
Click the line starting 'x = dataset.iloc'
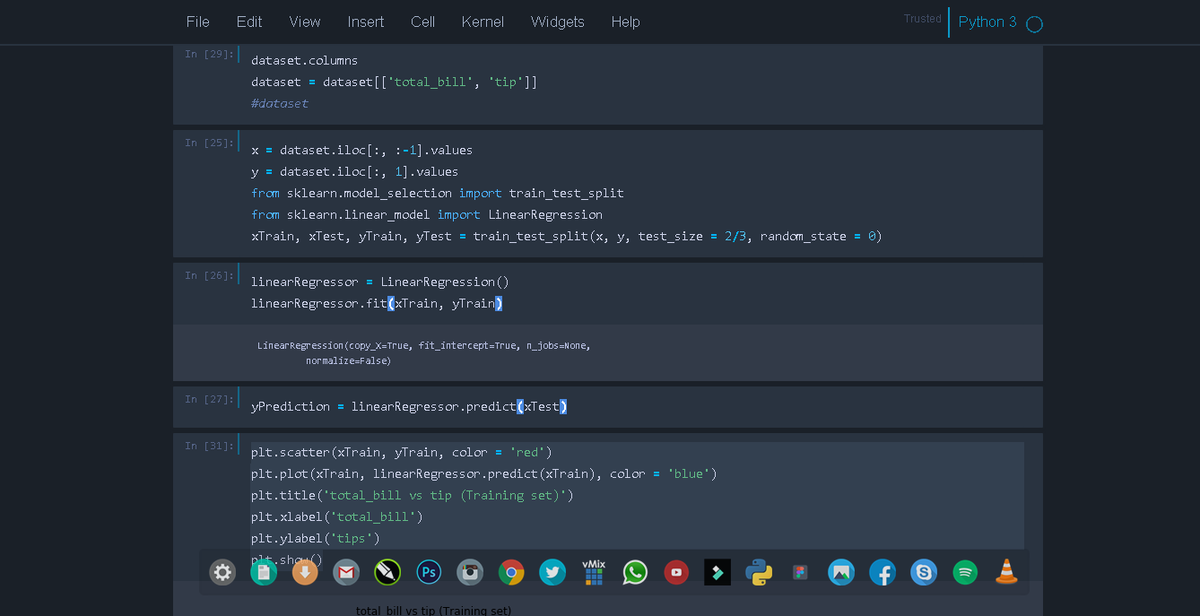(362, 150)
